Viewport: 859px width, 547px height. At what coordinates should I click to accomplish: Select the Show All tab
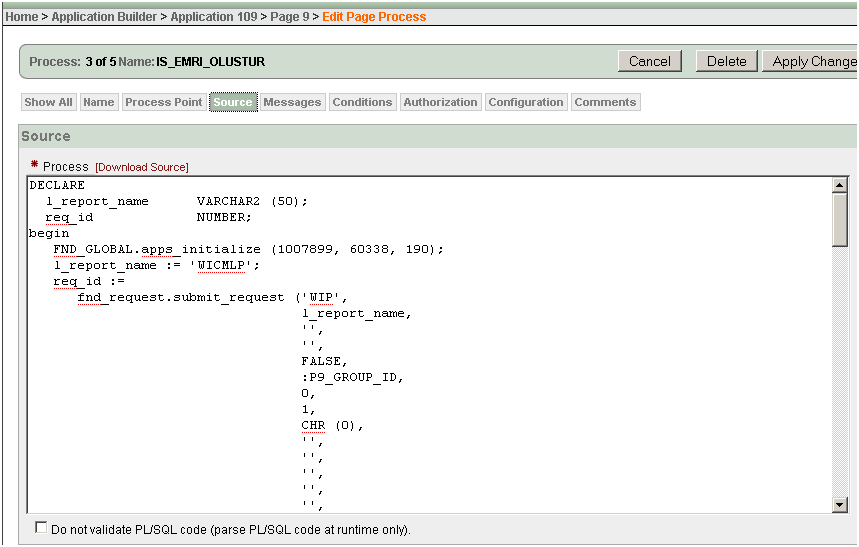coord(48,102)
